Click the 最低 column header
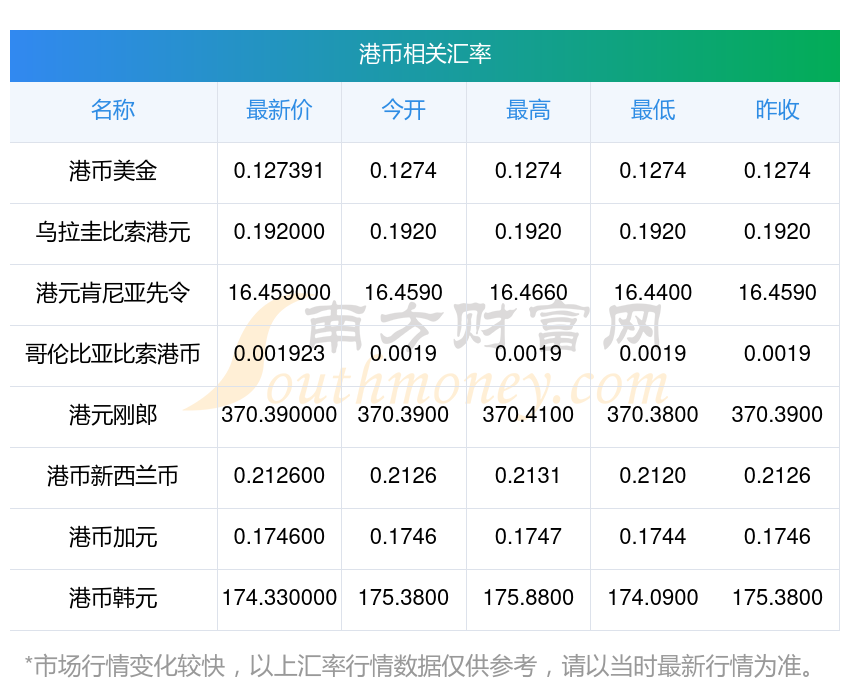The width and height of the screenshot is (850, 698). pyautogui.click(x=653, y=110)
